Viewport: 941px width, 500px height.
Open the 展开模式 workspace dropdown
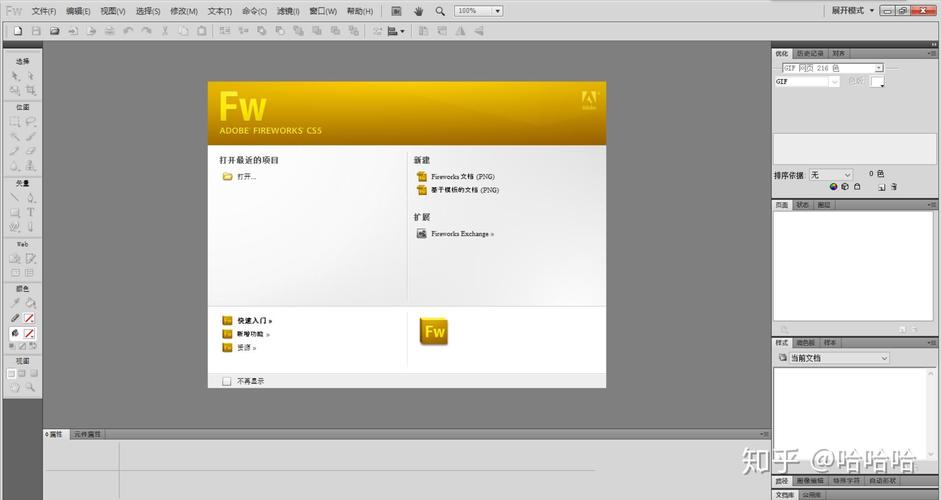[853, 11]
